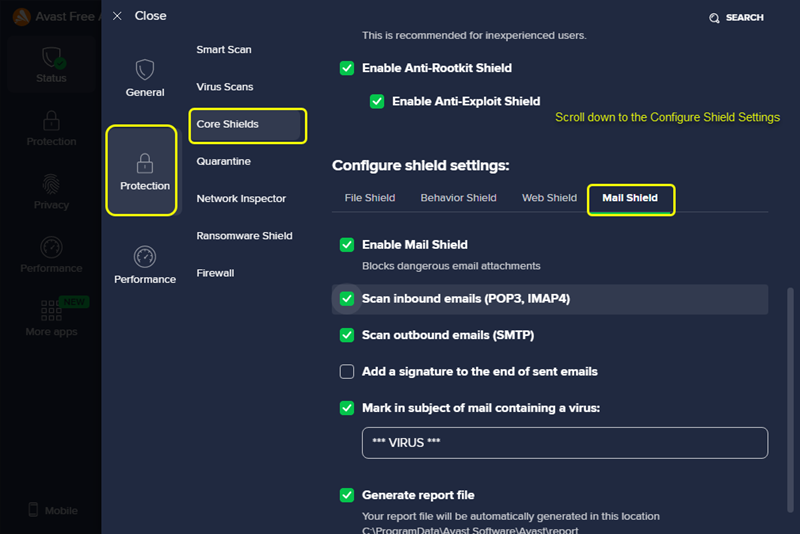Open Quarantine in the Protection menu
The image size is (800, 534).
(224, 162)
